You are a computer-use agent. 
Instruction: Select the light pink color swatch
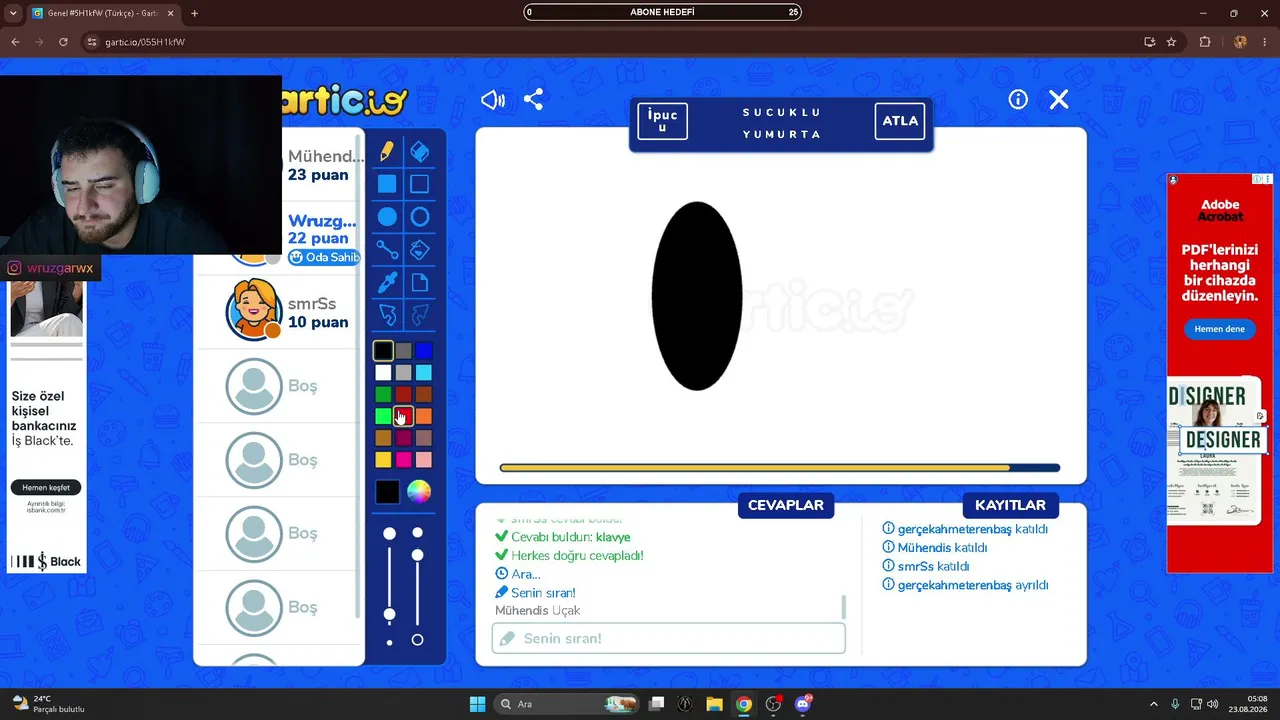[424, 460]
